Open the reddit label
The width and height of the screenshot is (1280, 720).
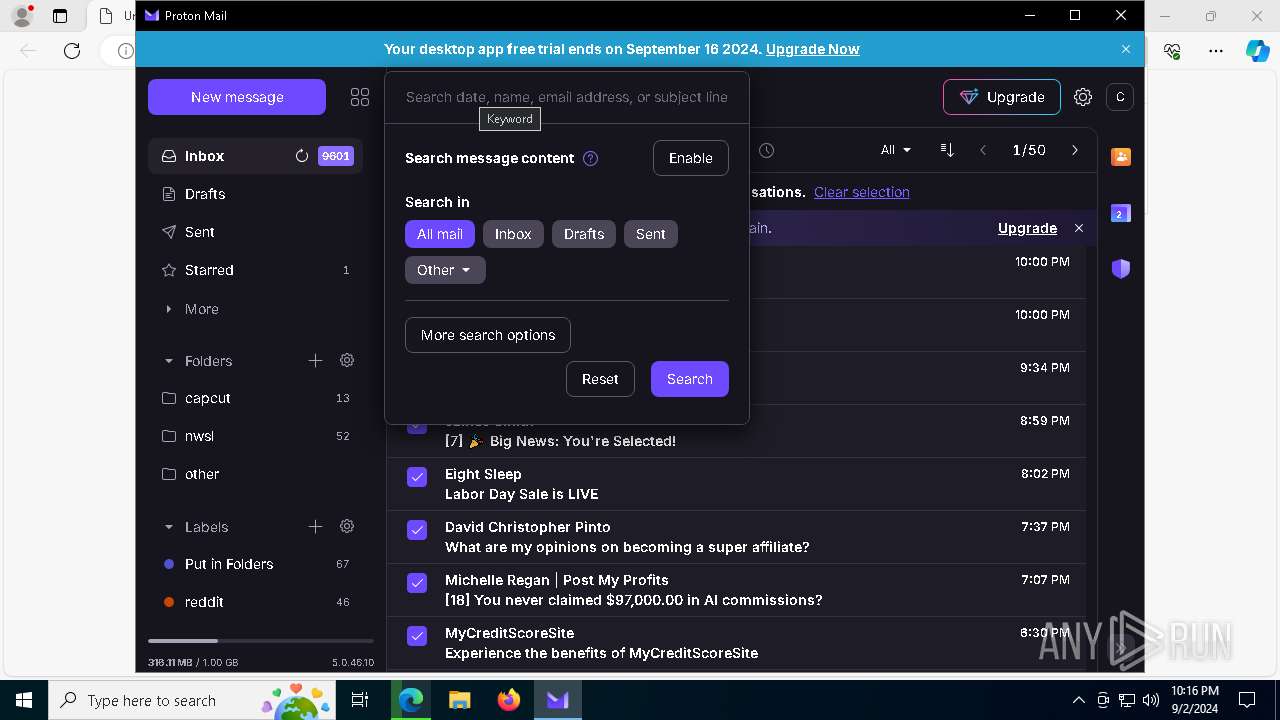255,602
